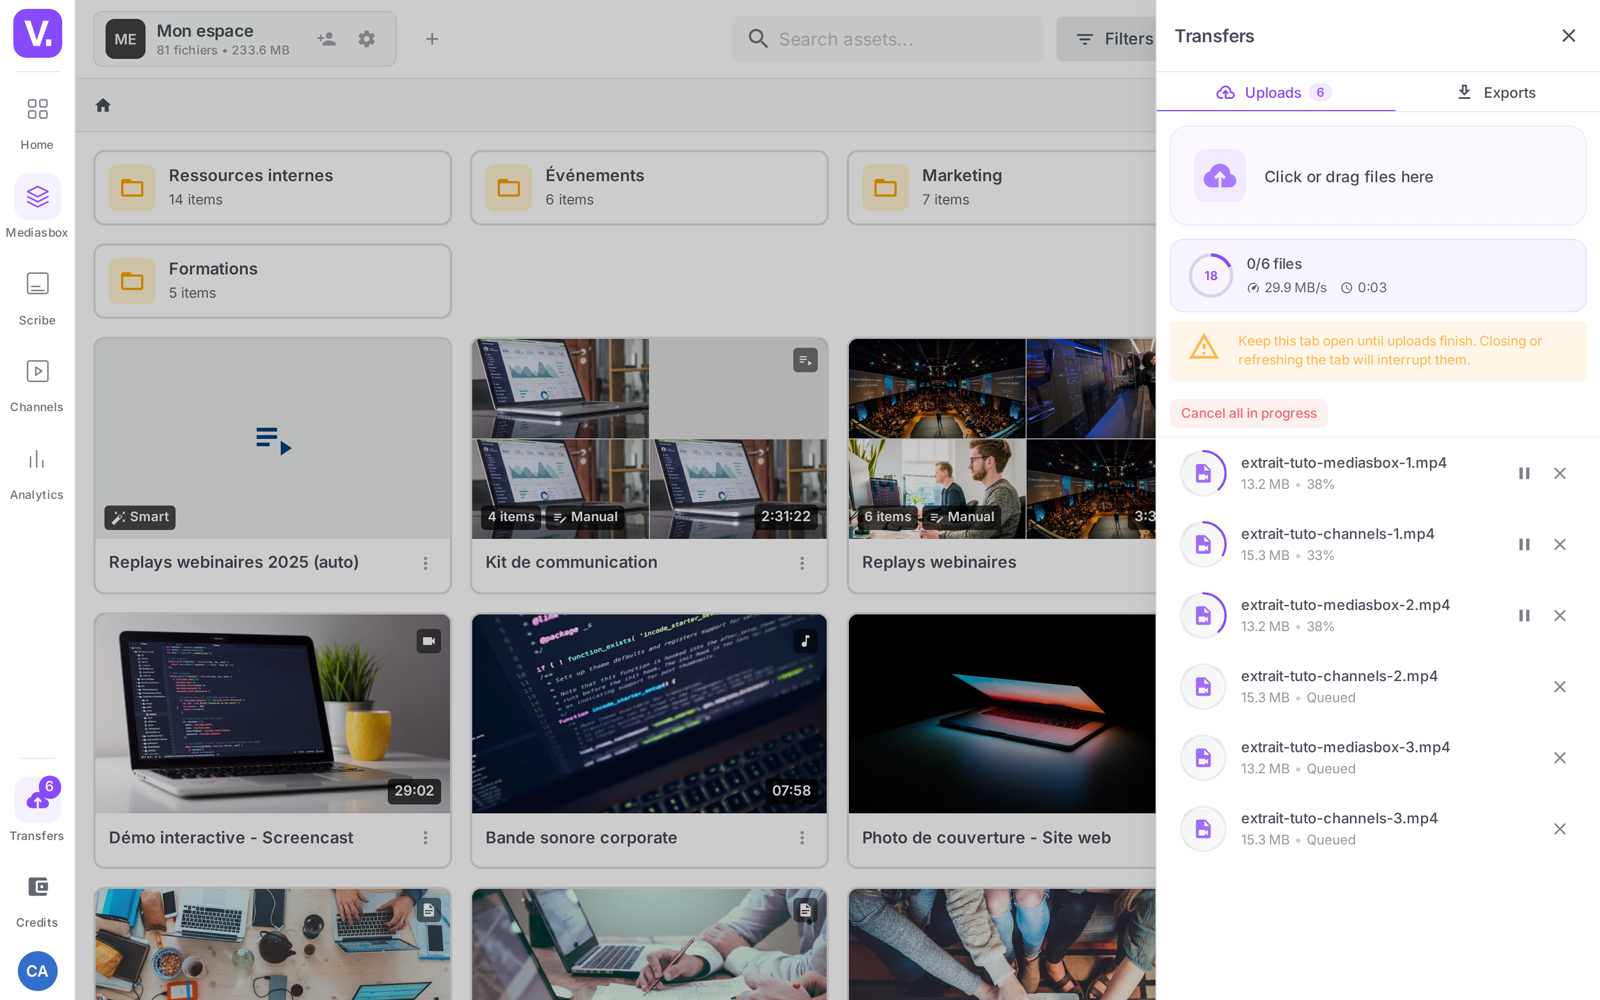This screenshot has height=1000, width=1600.
Task: Open the Formations folder
Action: pos(273,281)
